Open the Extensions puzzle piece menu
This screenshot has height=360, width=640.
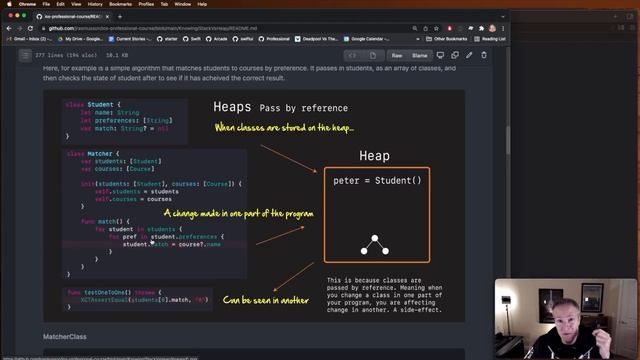[481, 29]
